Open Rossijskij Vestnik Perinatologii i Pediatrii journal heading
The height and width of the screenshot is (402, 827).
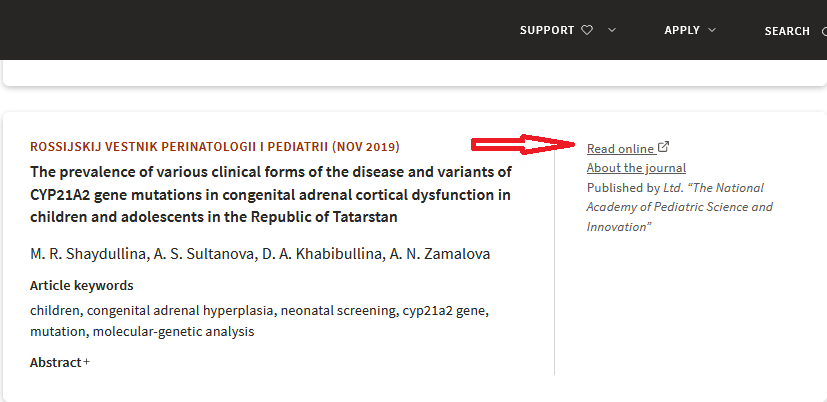215,146
